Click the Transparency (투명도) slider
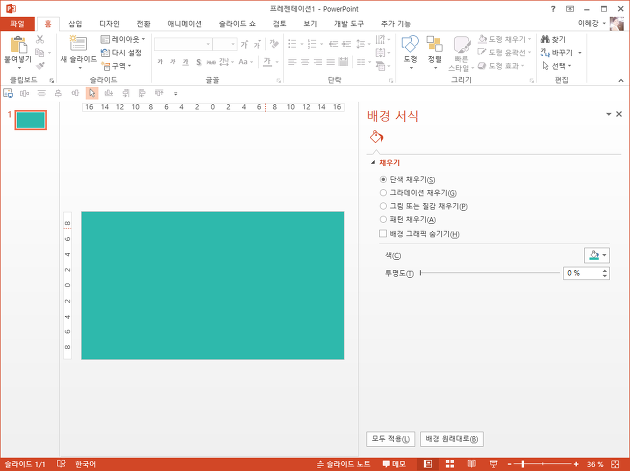 point(490,273)
